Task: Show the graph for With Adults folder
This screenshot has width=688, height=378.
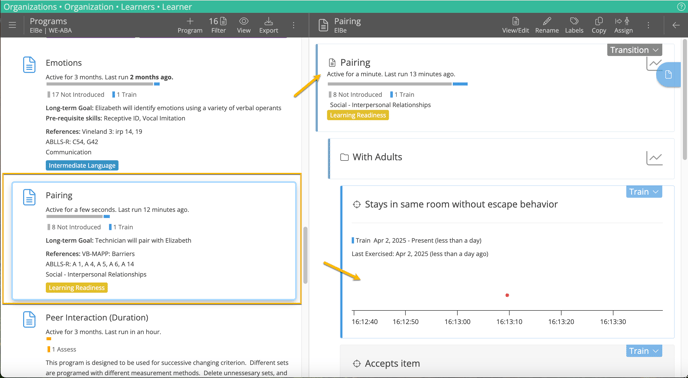Action: pyautogui.click(x=654, y=158)
